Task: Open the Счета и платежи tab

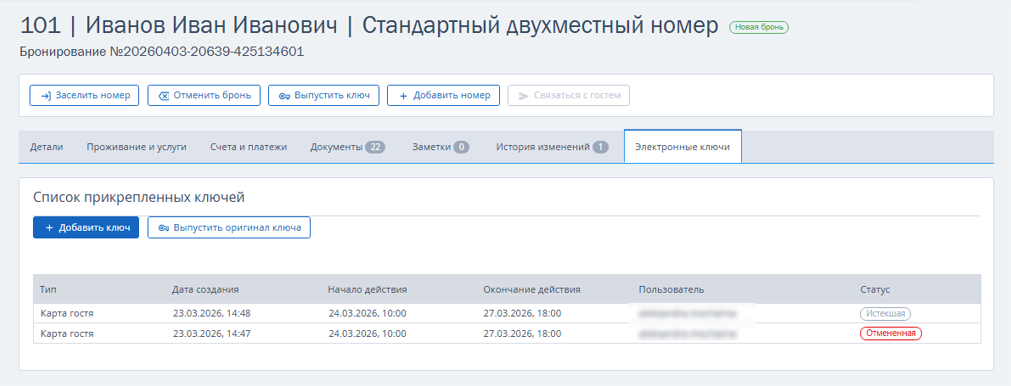Action: pos(248,147)
